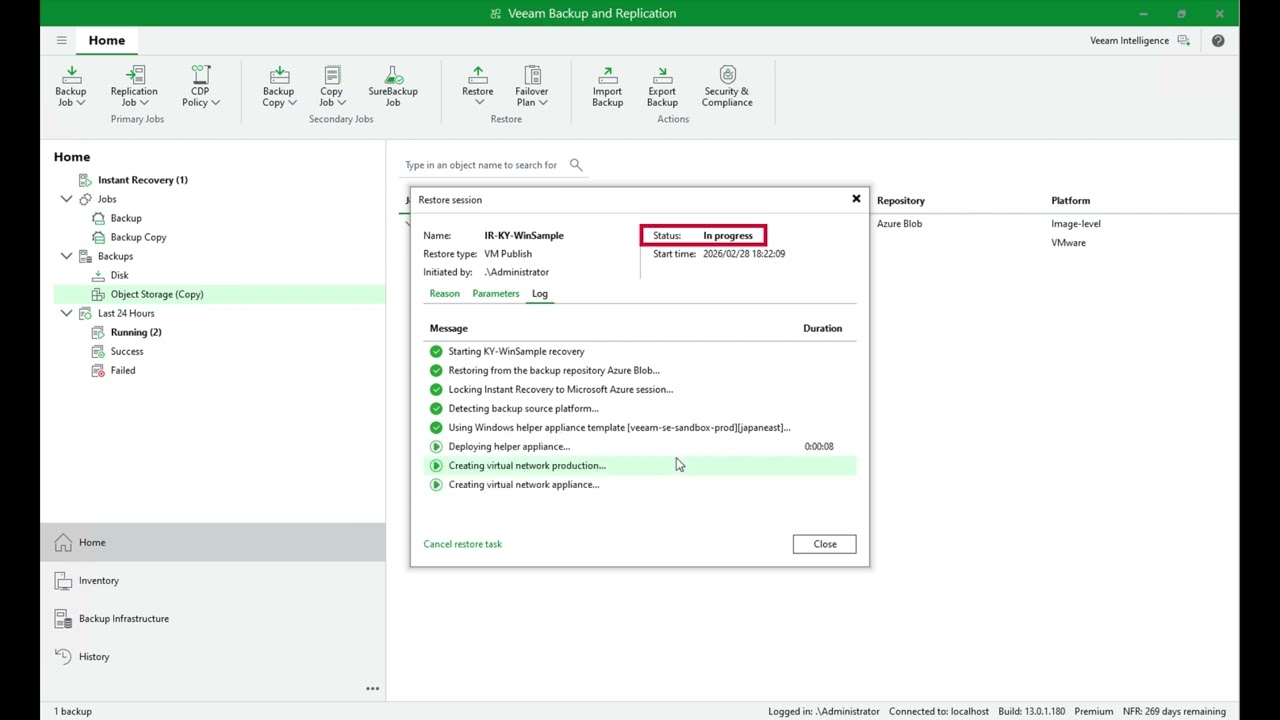1280x720 pixels.
Task: Click the Close button in Restore session
Action: click(825, 544)
